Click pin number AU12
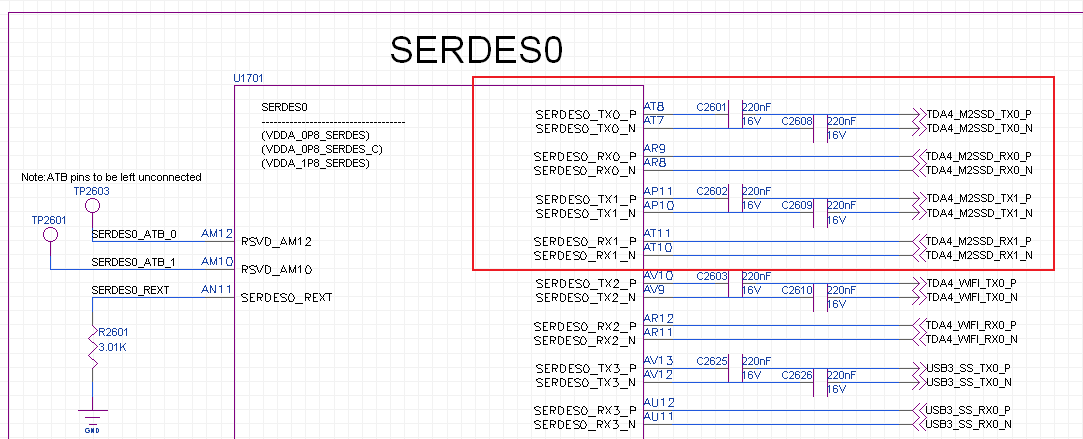1083x439 pixels. click(x=659, y=402)
